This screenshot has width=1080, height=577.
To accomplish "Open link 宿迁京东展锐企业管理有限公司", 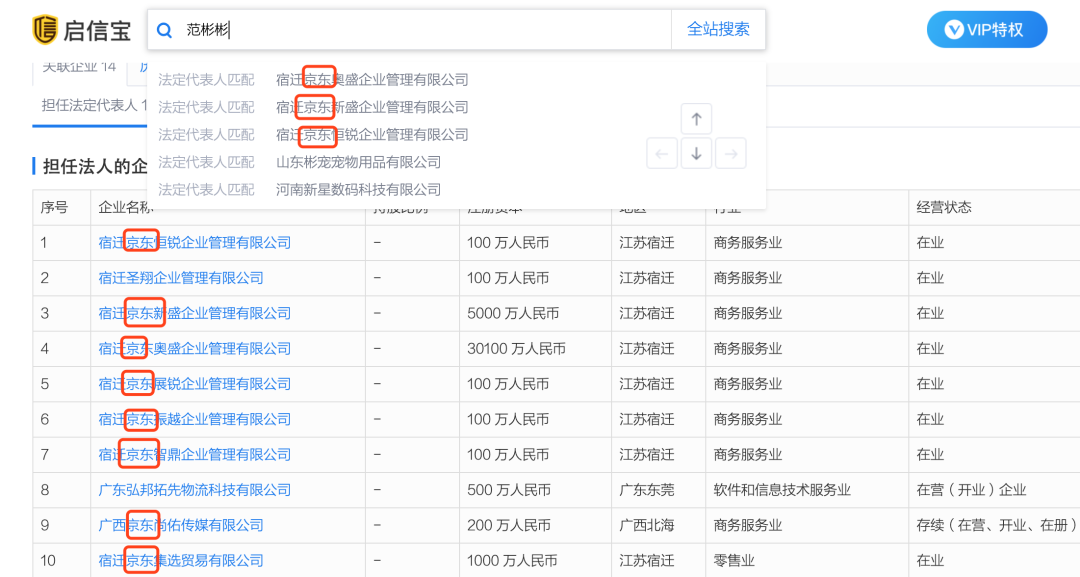I will tap(195, 384).
